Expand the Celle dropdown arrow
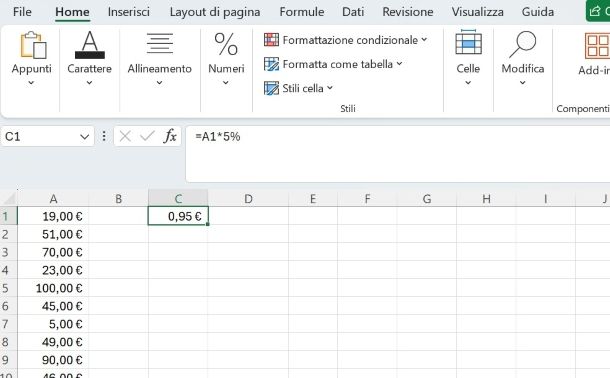The height and width of the screenshot is (378, 610). (468, 82)
